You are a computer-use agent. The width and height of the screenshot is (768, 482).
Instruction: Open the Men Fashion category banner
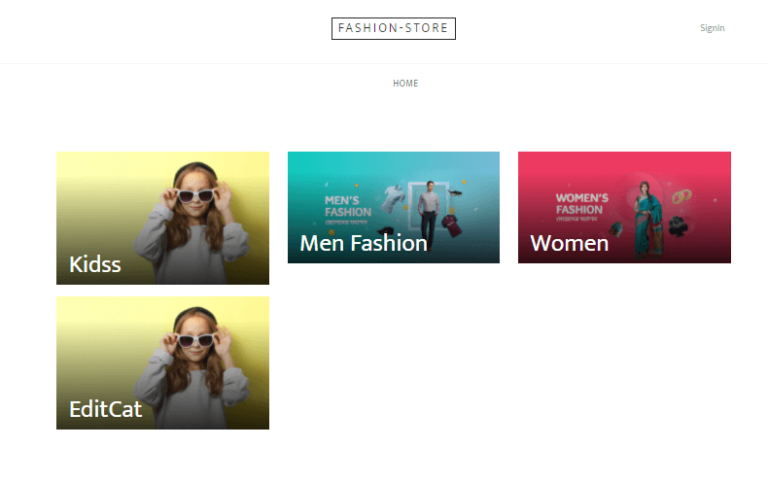pyautogui.click(x=394, y=207)
